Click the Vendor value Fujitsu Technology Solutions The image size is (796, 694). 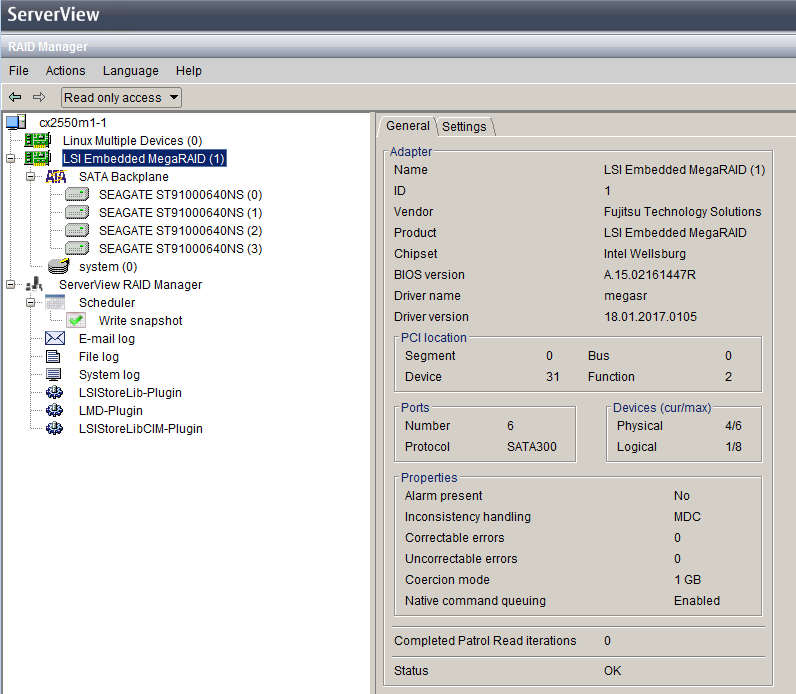coord(682,212)
